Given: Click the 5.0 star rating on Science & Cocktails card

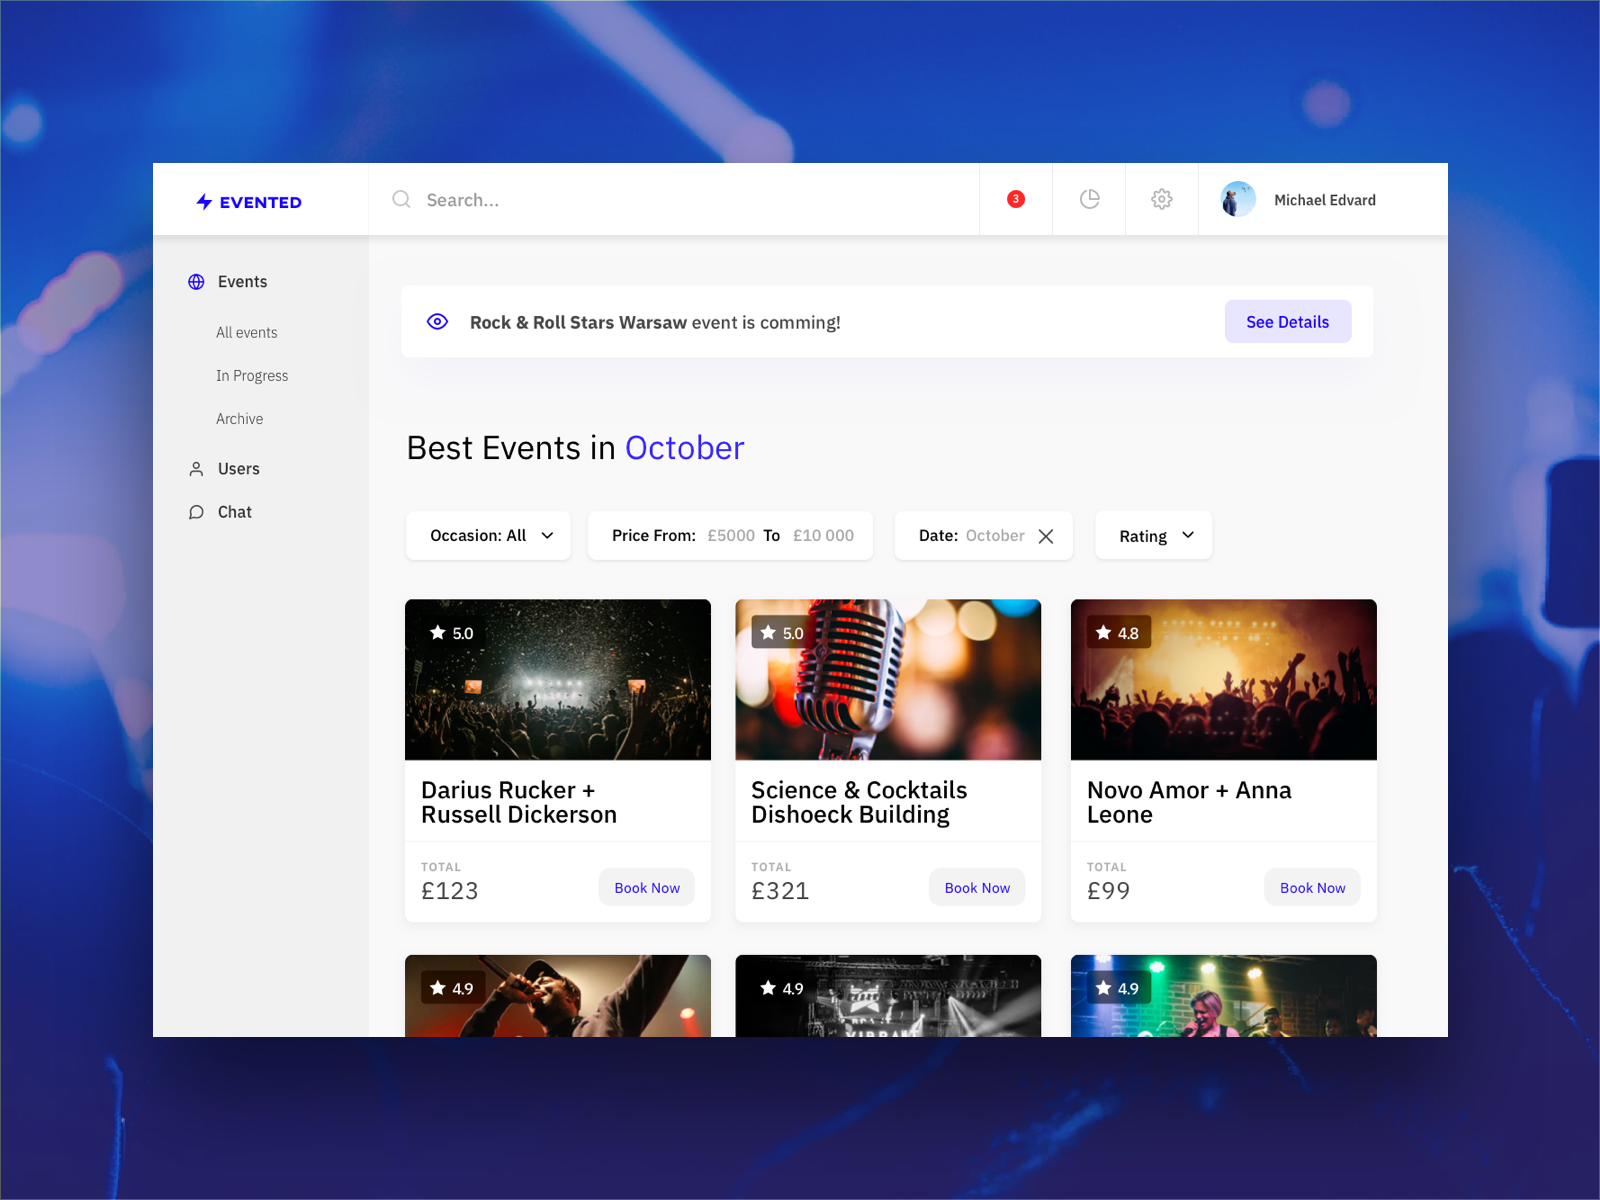Looking at the screenshot, I should [782, 633].
